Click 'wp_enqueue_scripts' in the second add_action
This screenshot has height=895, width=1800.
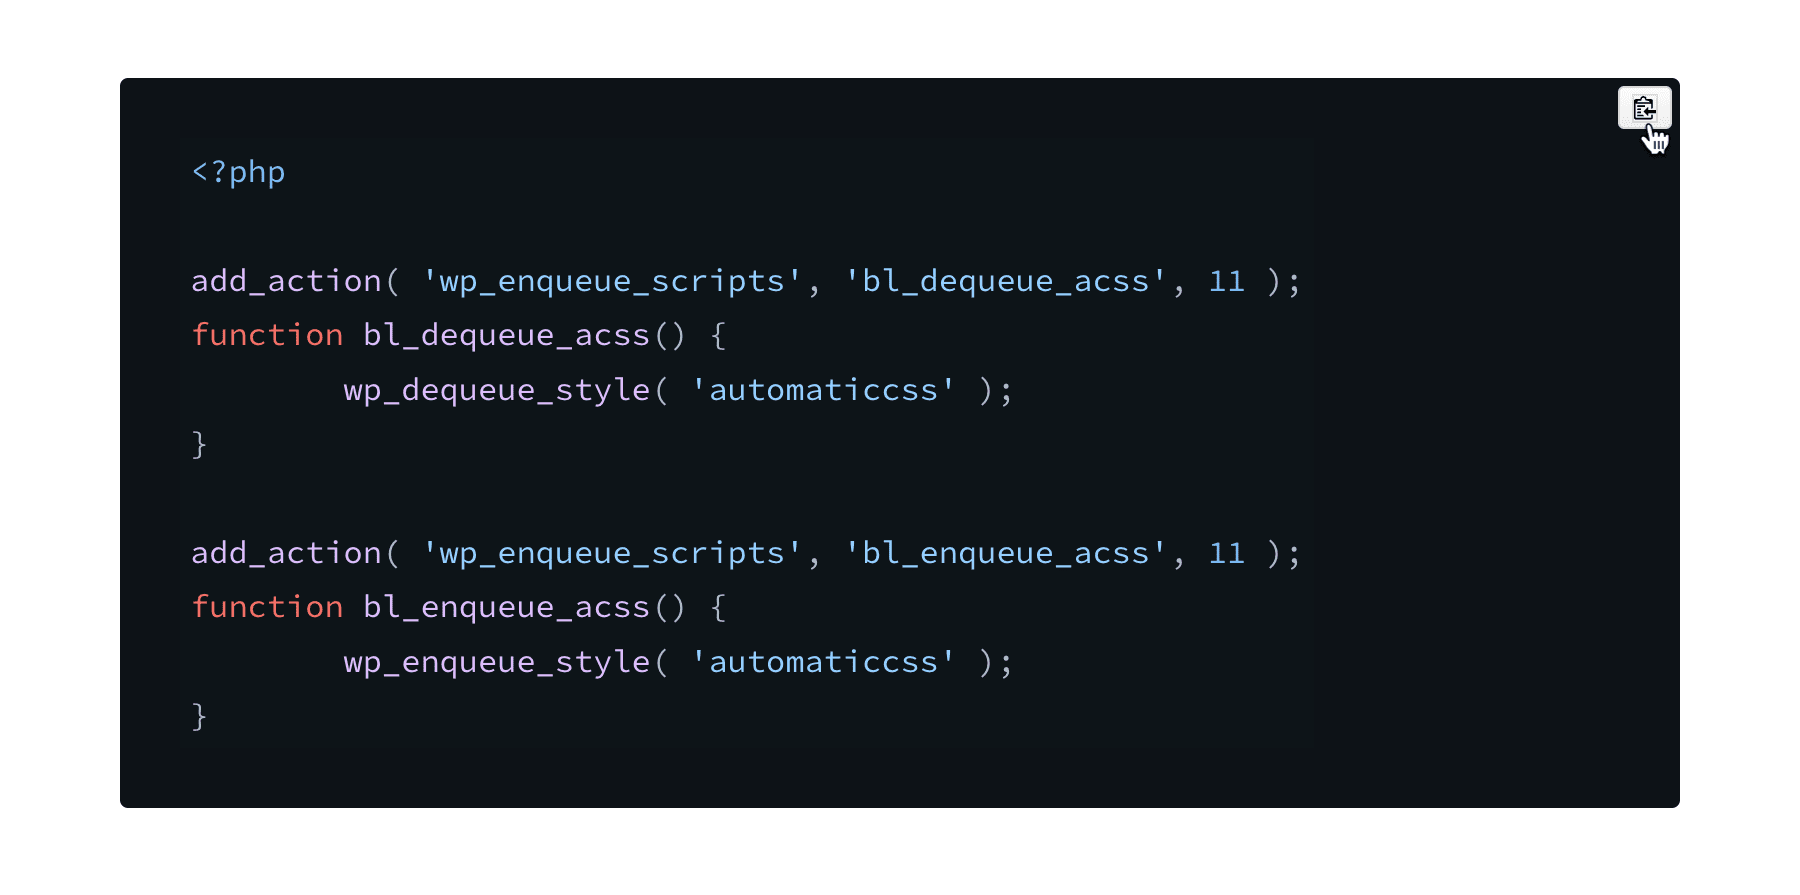(612, 553)
